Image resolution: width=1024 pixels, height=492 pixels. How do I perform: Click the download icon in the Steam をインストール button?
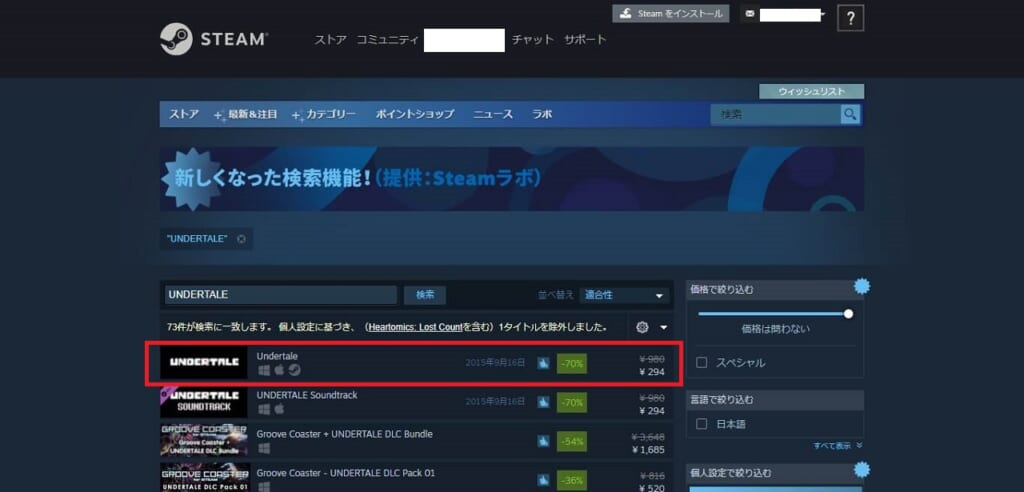pos(626,14)
